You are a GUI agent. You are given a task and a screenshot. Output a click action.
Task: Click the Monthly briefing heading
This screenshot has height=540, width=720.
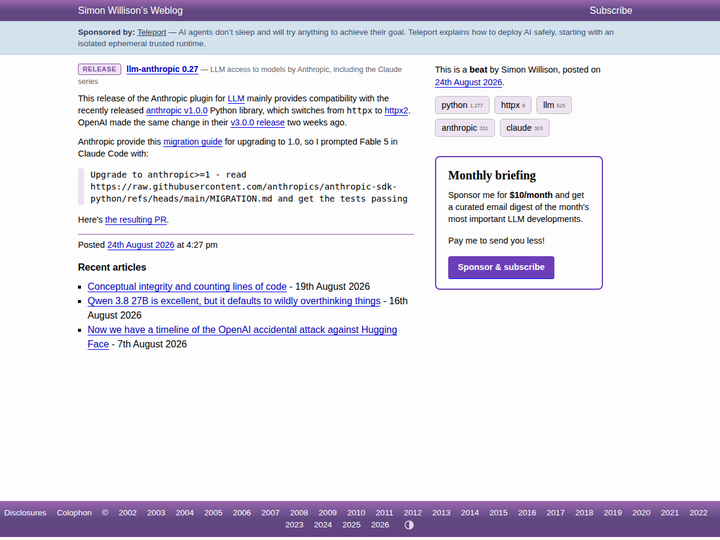point(492,175)
